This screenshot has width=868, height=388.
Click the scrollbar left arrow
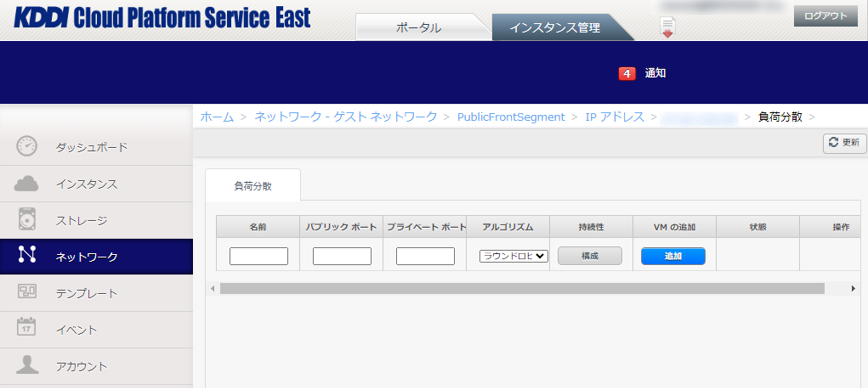coord(213,288)
